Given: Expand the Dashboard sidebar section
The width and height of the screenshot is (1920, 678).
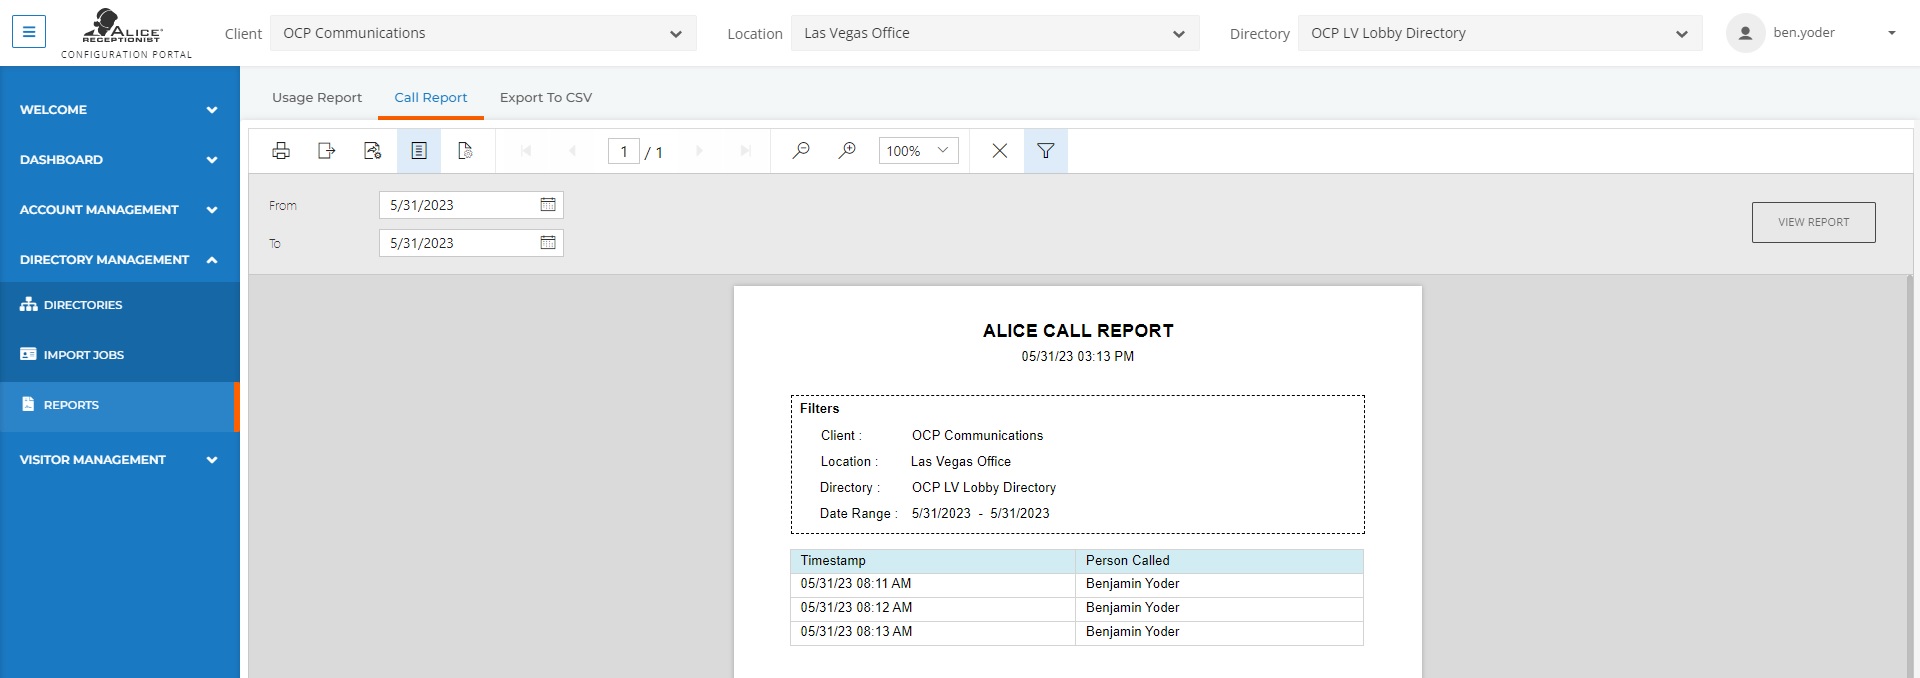Looking at the screenshot, I should [x=120, y=159].
